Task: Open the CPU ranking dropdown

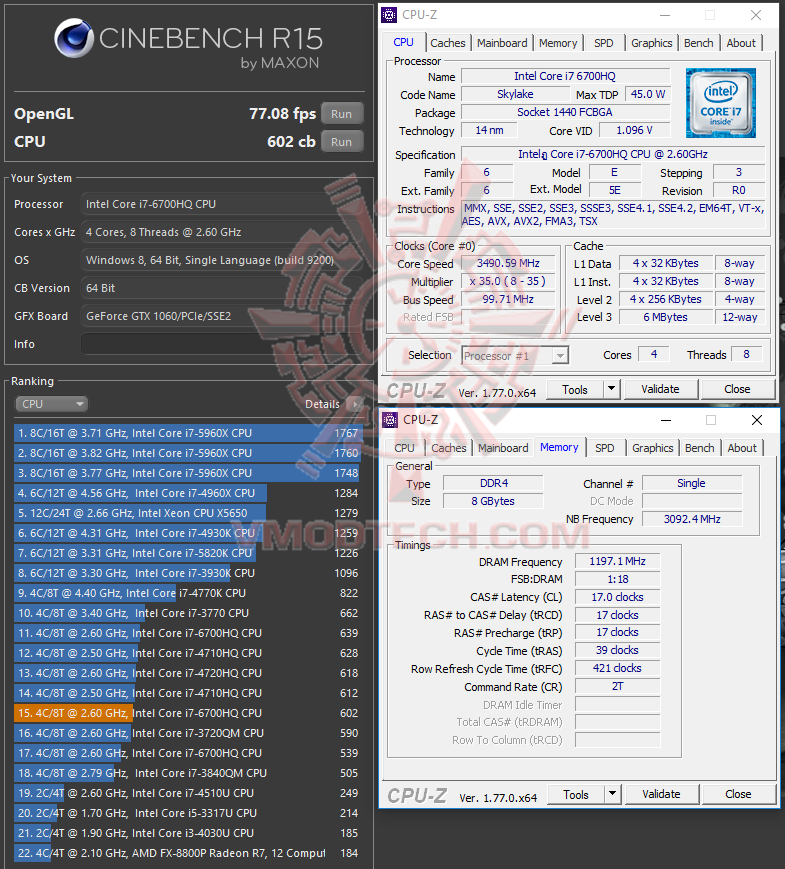Action: pyautogui.click(x=52, y=404)
